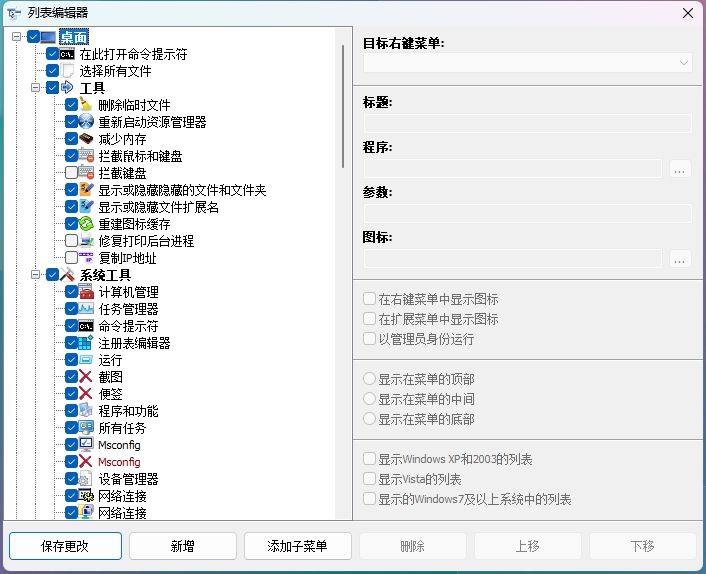Screen dimensions: 706x574
Task: Click the icon next to 程序和功能
Action: click(86, 411)
